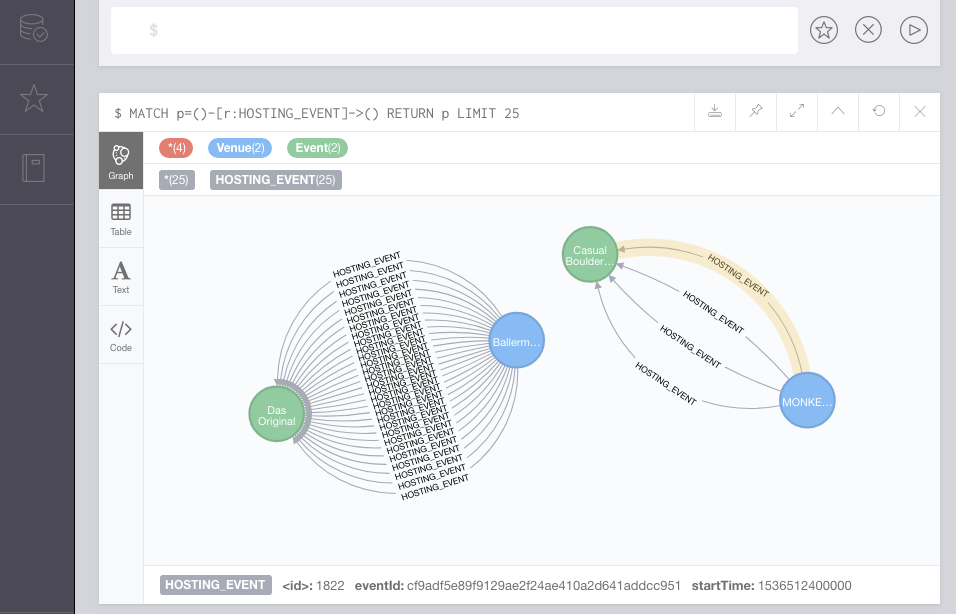
Task: Select the Ballerm venue node
Action: click(x=516, y=340)
